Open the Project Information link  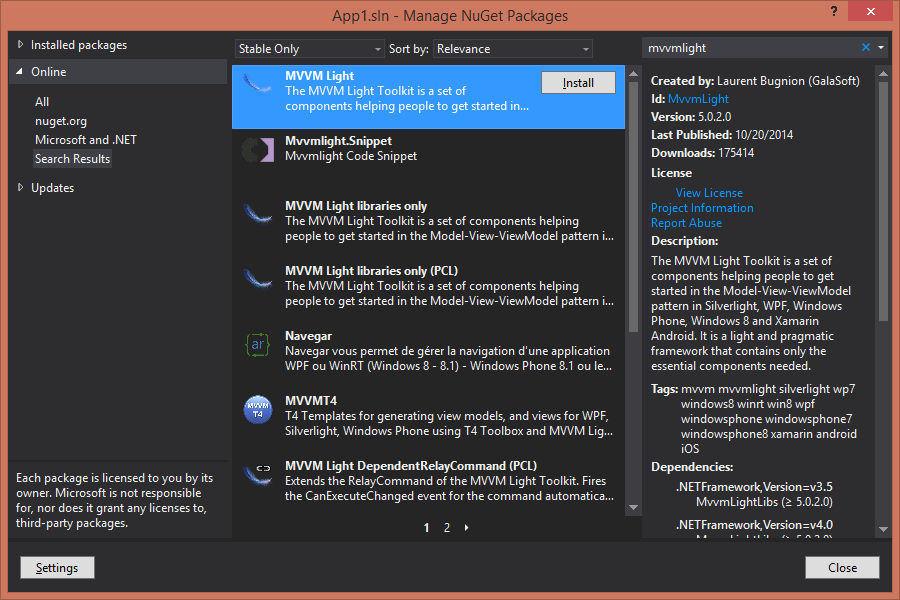pyautogui.click(x=702, y=208)
